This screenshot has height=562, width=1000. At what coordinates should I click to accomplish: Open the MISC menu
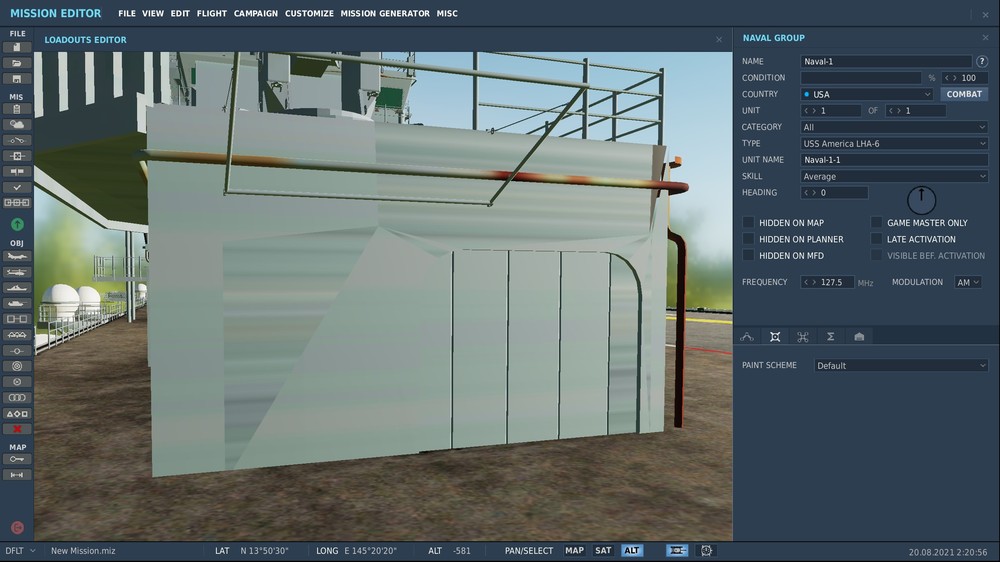point(447,13)
